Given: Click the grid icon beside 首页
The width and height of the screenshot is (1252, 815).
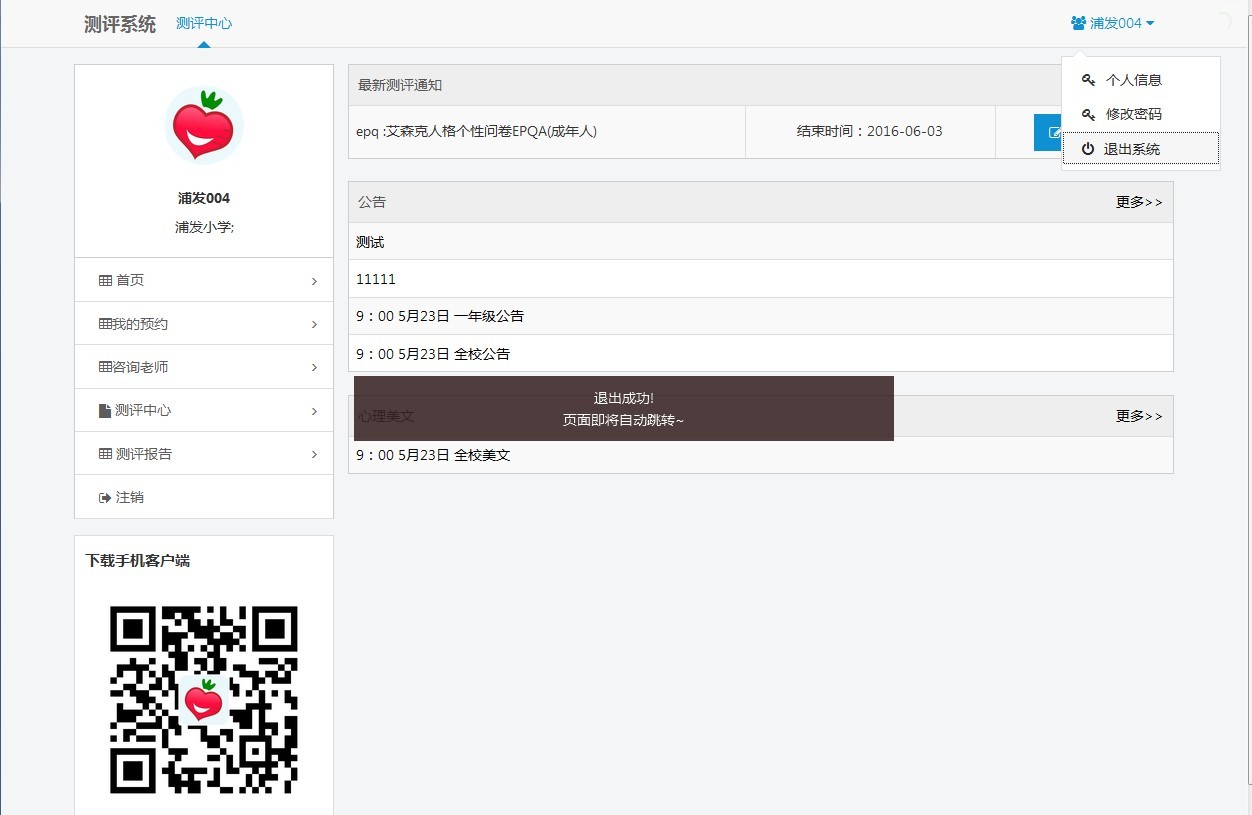Looking at the screenshot, I should (x=105, y=281).
